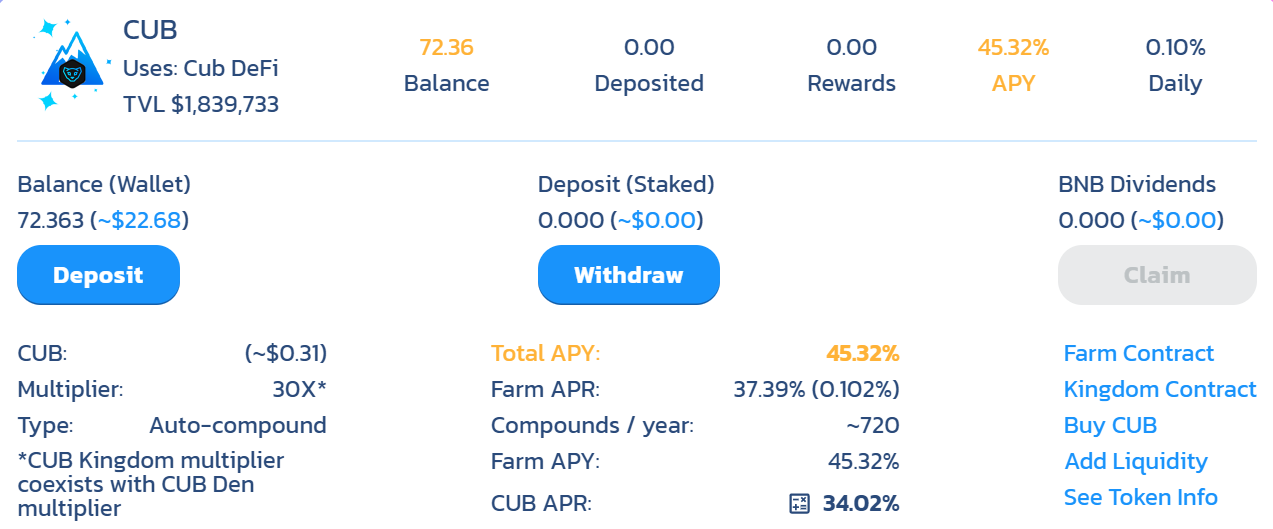Select the 72.36 Balance header stat
The image size is (1273, 529).
pos(446,47)
